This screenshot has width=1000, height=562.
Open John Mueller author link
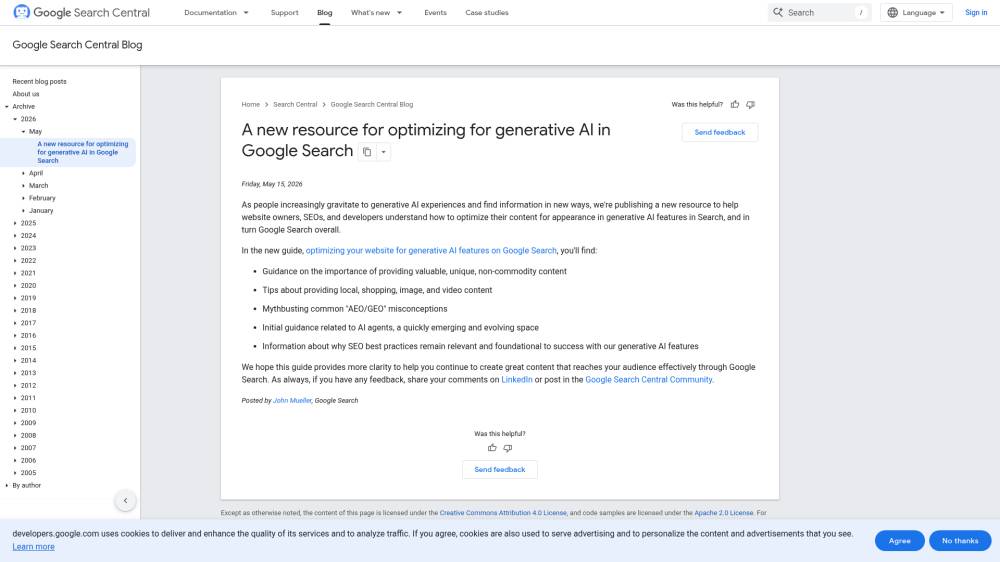click(x=292, y=401)
